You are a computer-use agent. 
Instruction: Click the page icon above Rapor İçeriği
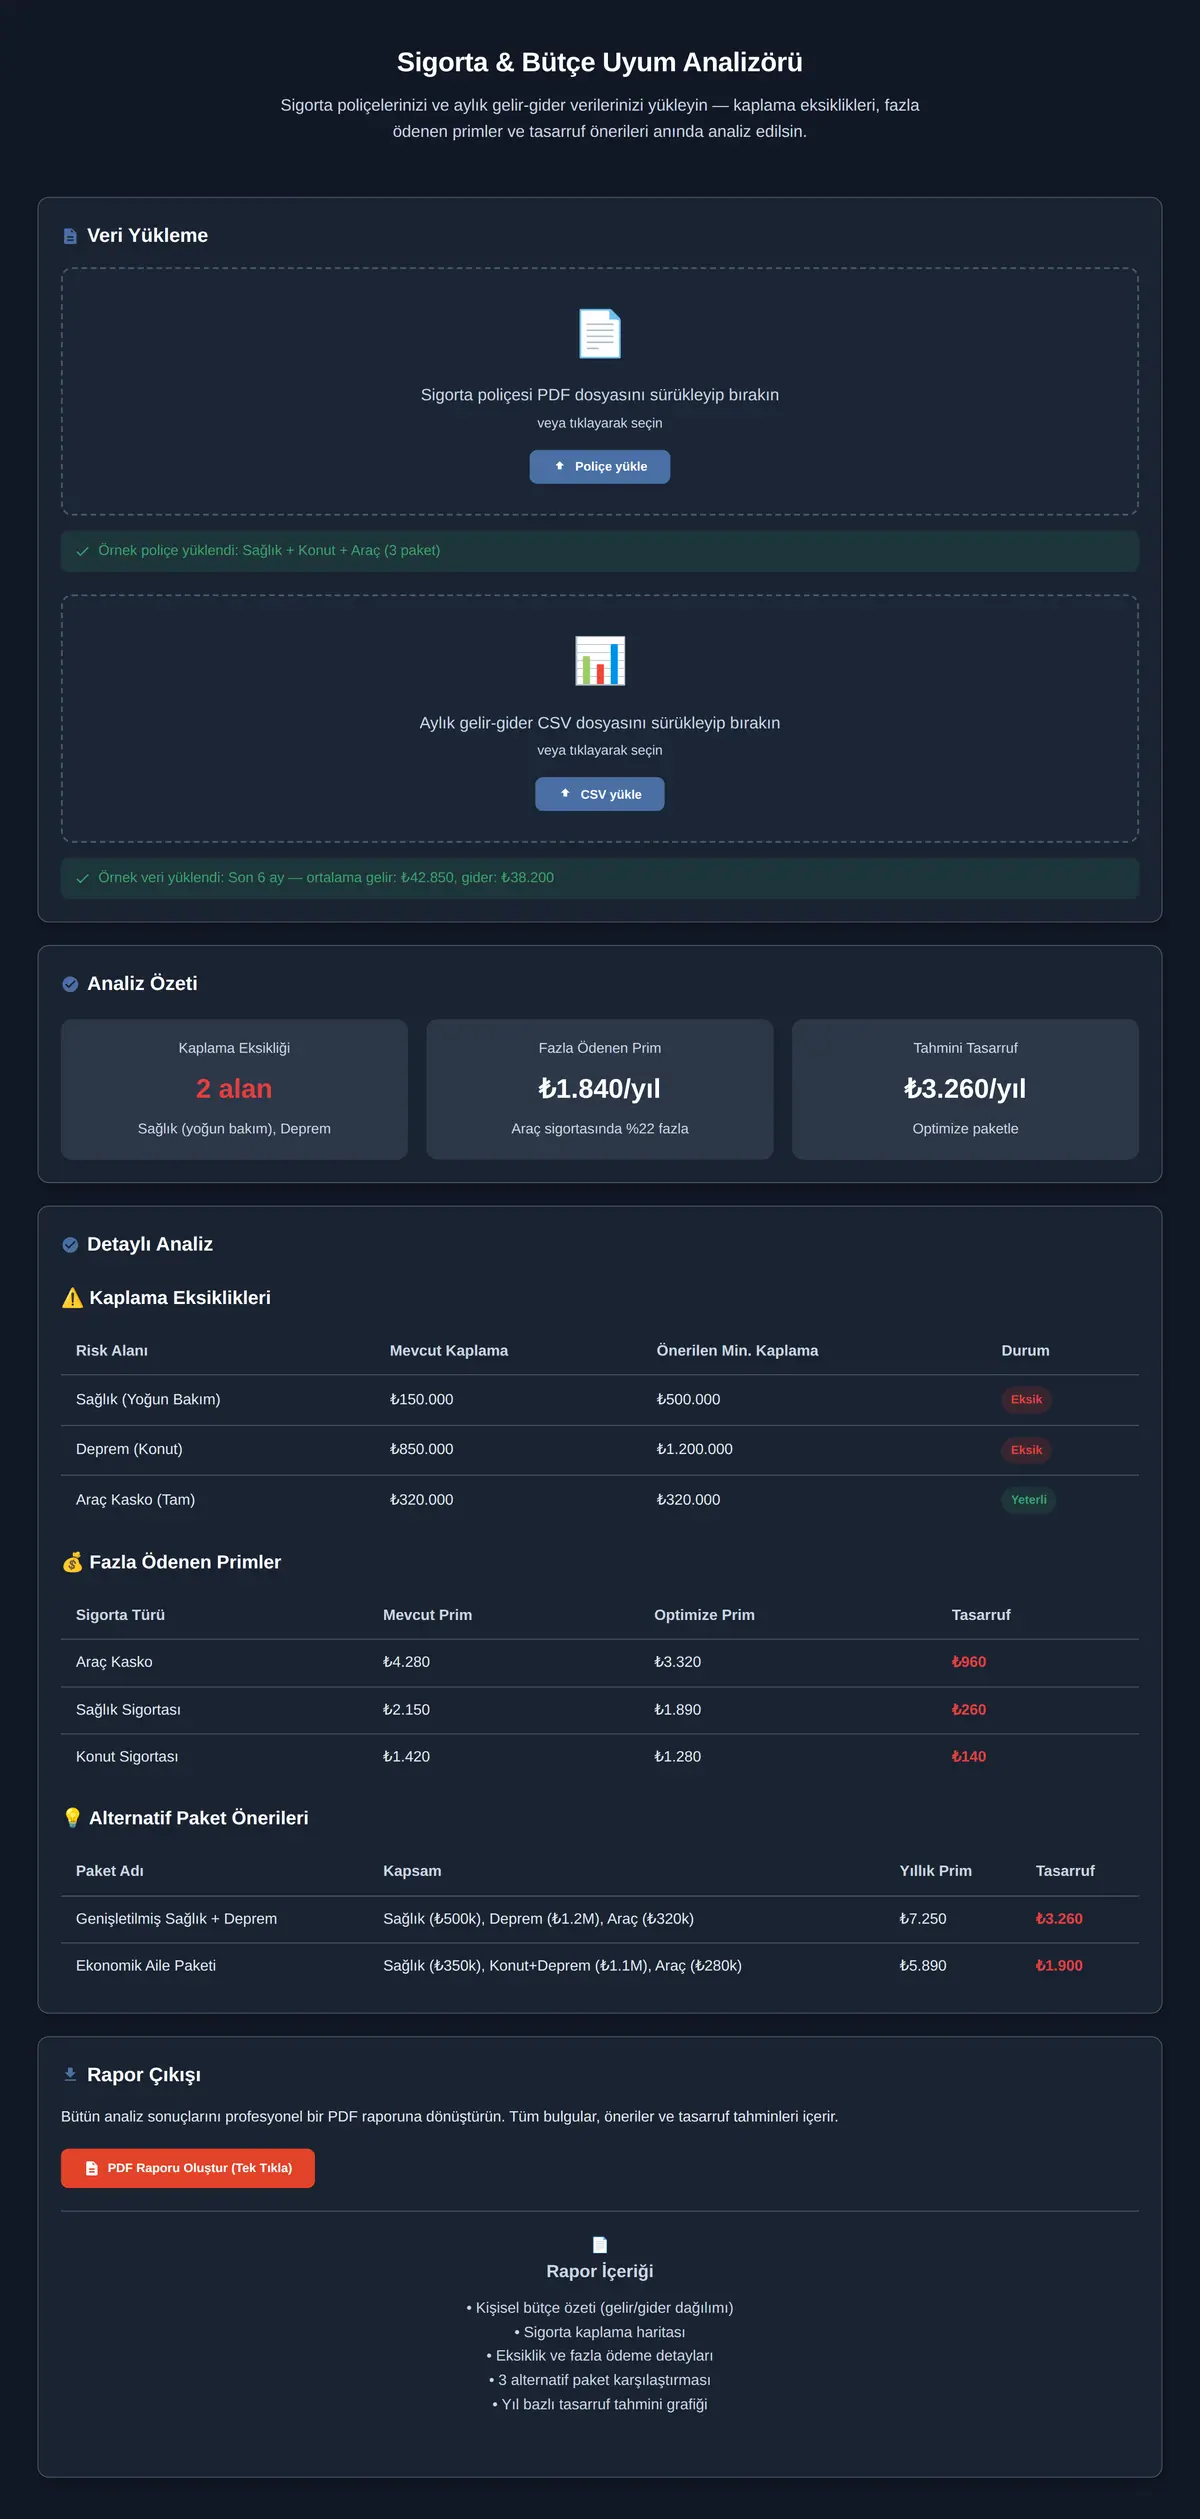click(600, 2245)
